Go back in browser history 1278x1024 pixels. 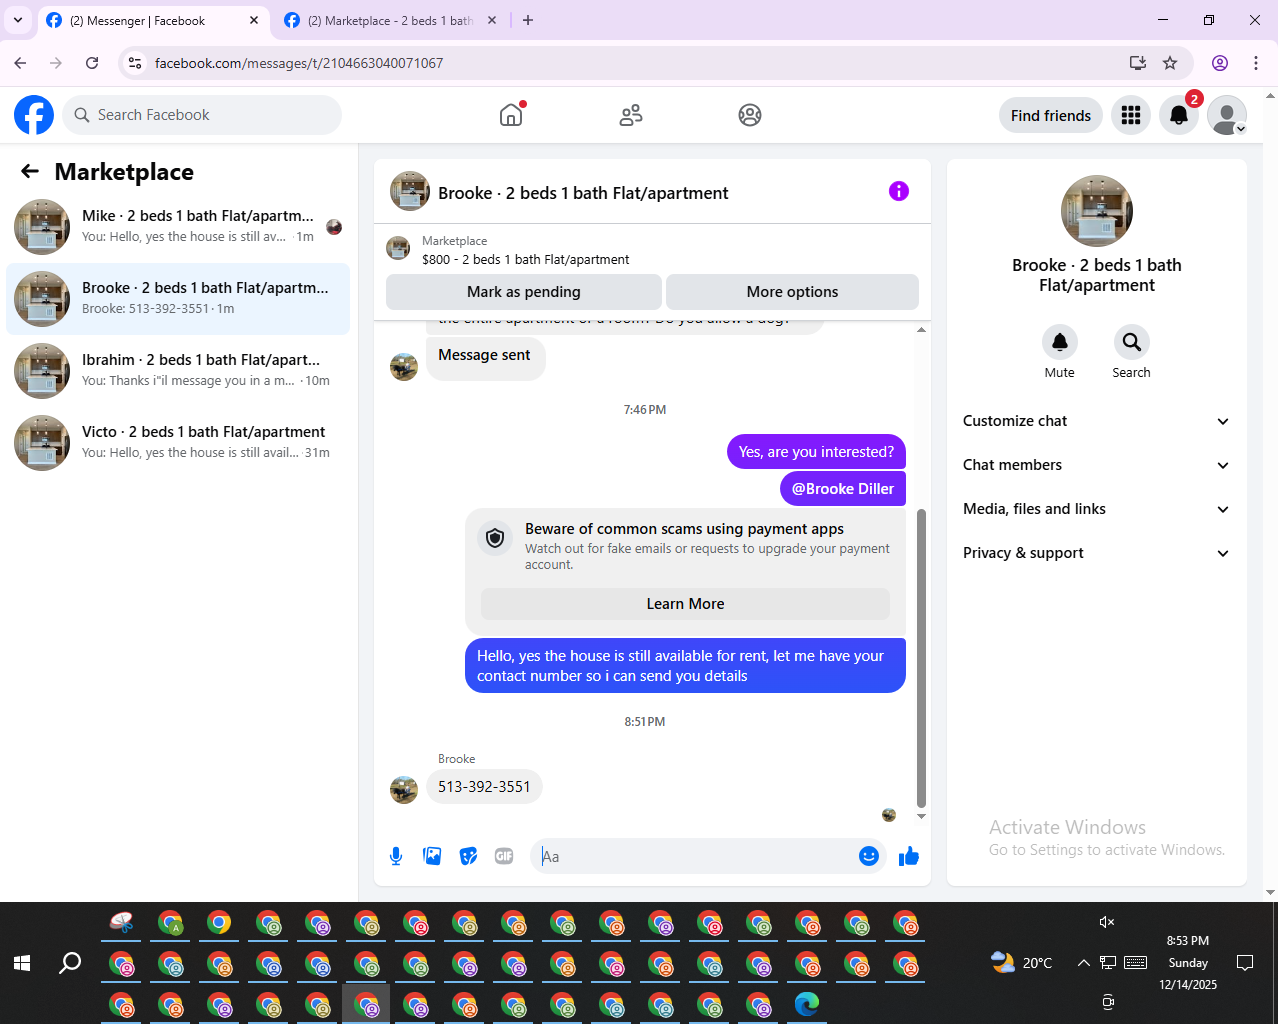pyautogui.click(x=20, y=63)
